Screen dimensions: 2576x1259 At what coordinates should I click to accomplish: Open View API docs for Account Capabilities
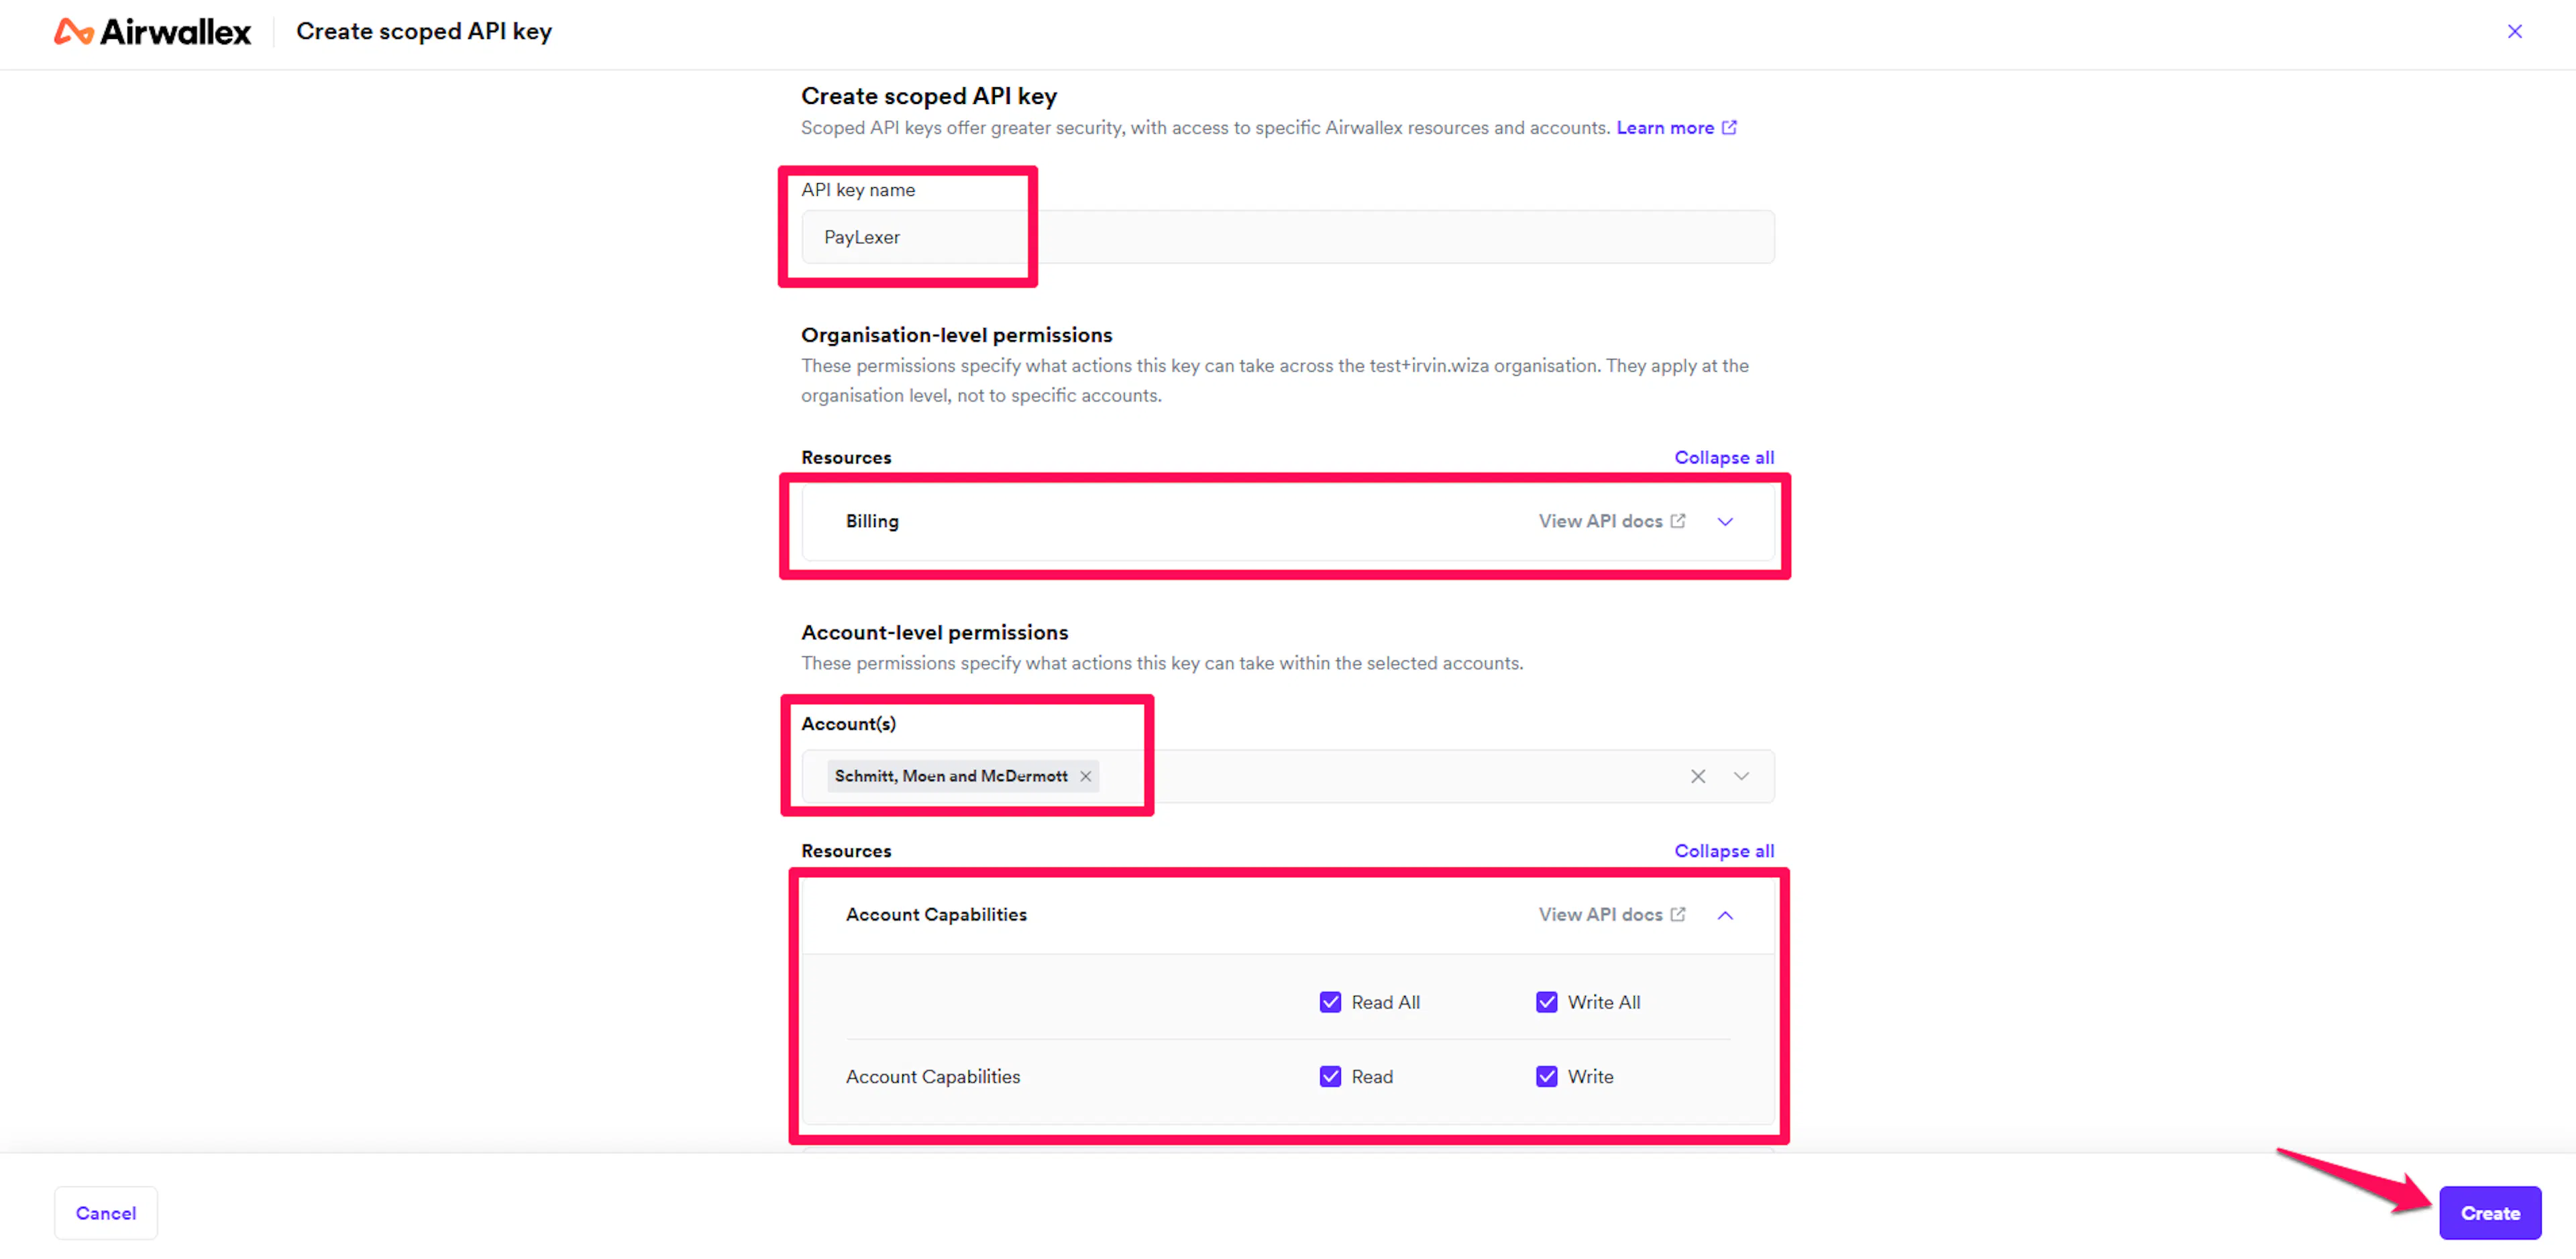tap(1599, 915)
